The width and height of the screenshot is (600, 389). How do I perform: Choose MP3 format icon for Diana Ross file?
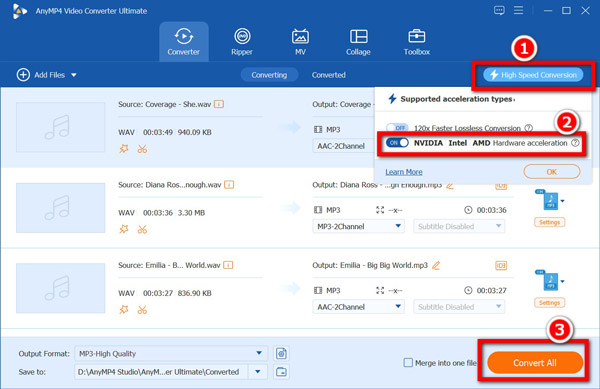pos(550,200)
